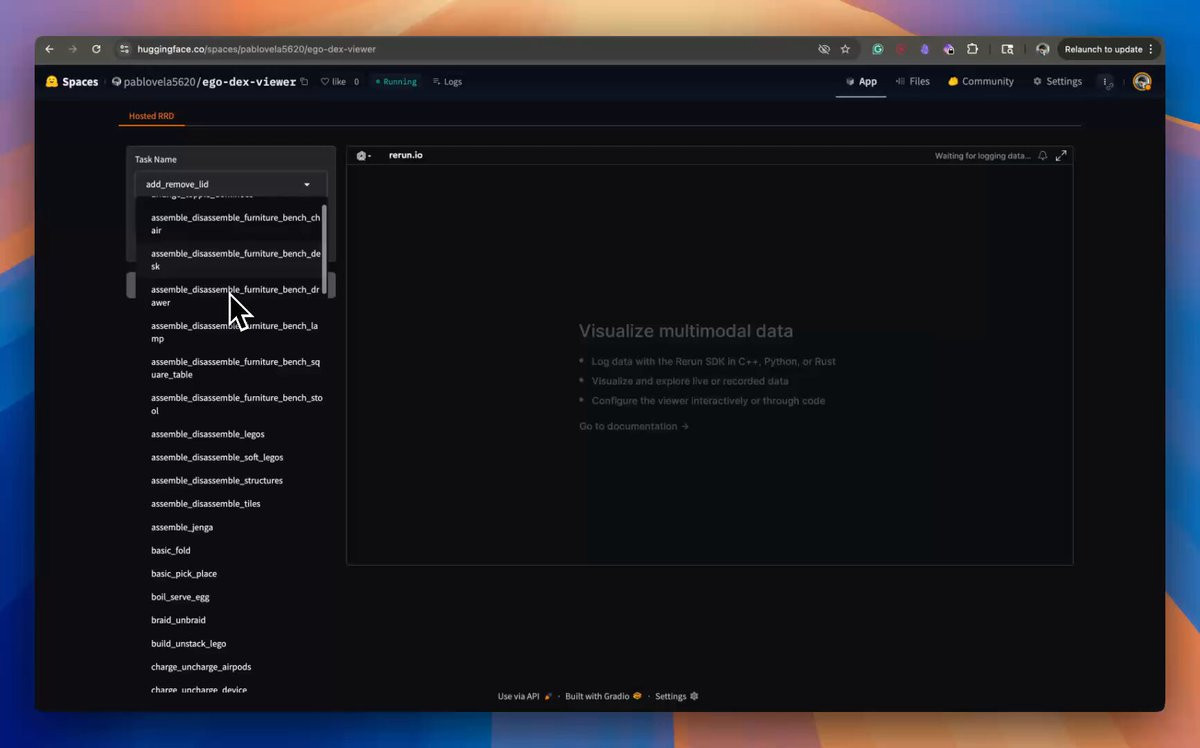Click the crossed-out eye icon in address bar
The height and width of the screenshot is (748, 1200).
tap(824, 49)
